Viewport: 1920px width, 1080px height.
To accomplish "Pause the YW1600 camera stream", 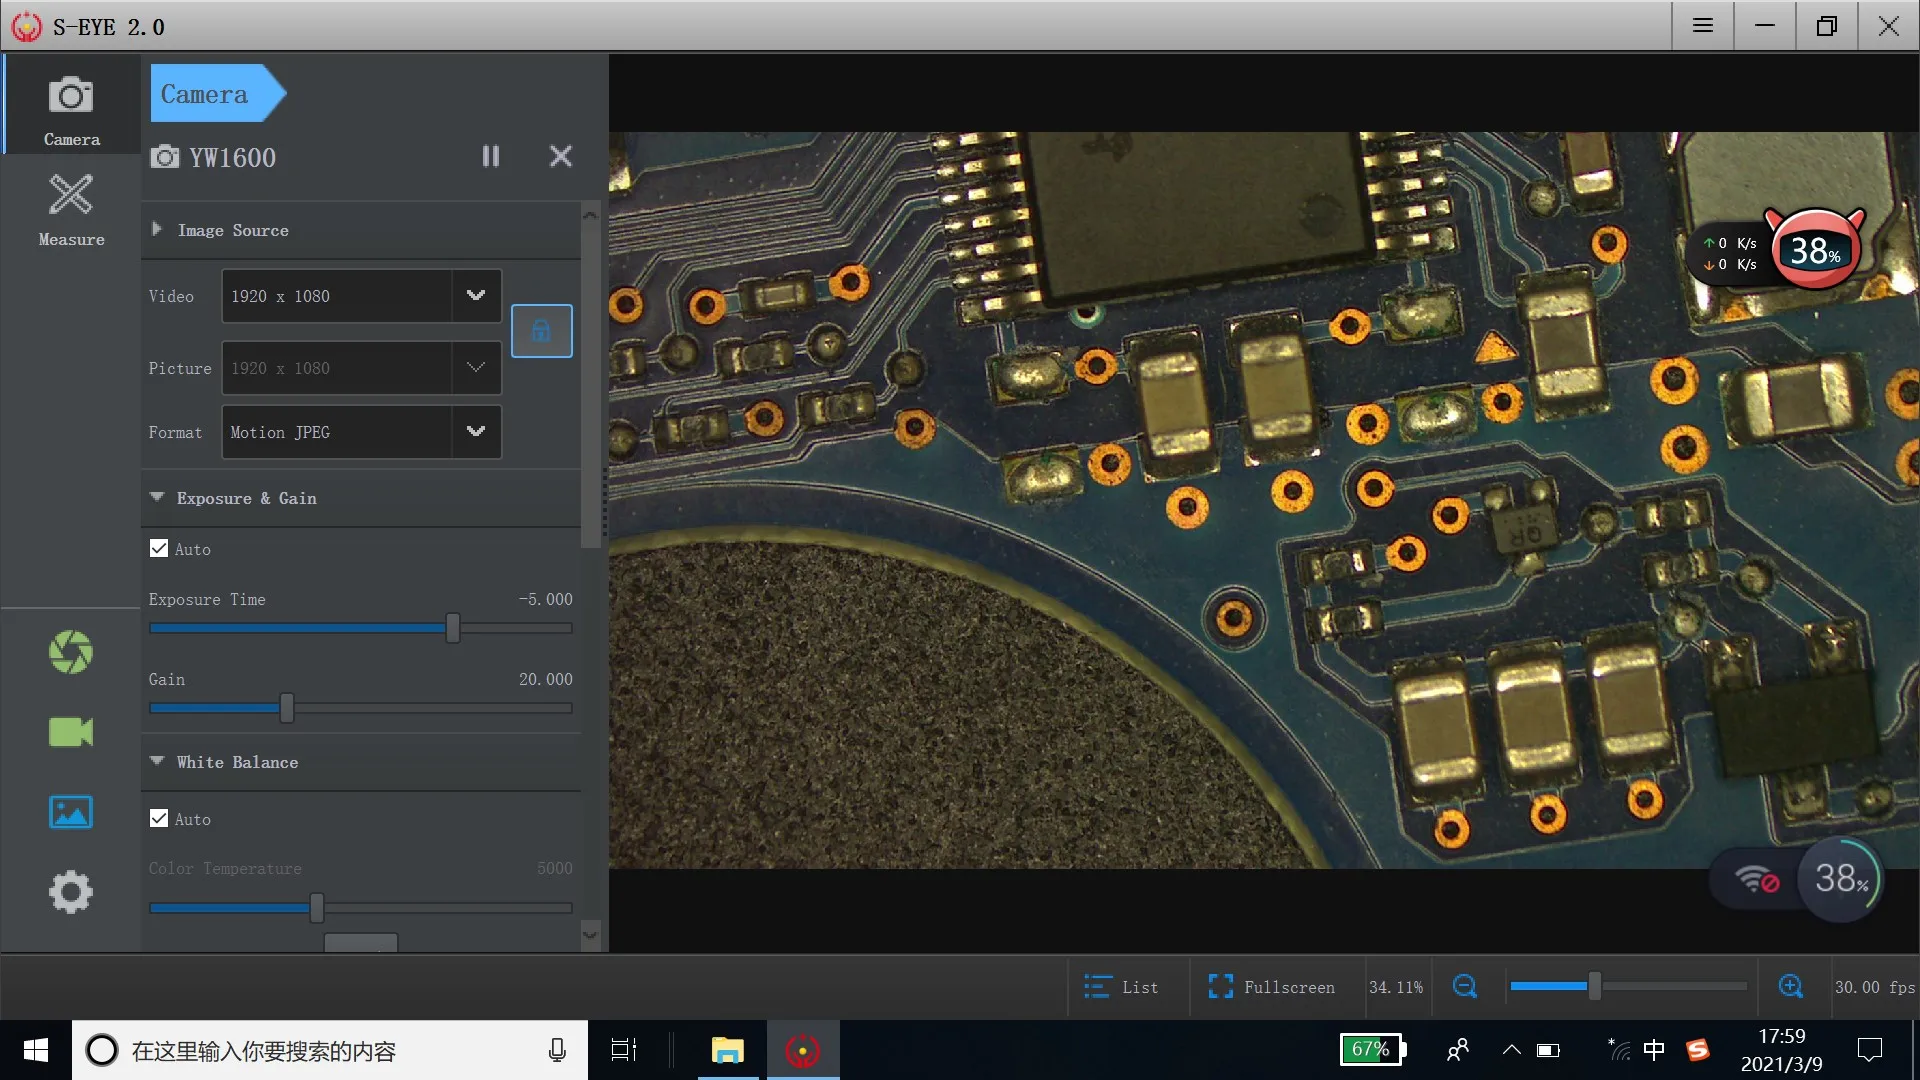I will pyautogui.click(x=490, y=156).
